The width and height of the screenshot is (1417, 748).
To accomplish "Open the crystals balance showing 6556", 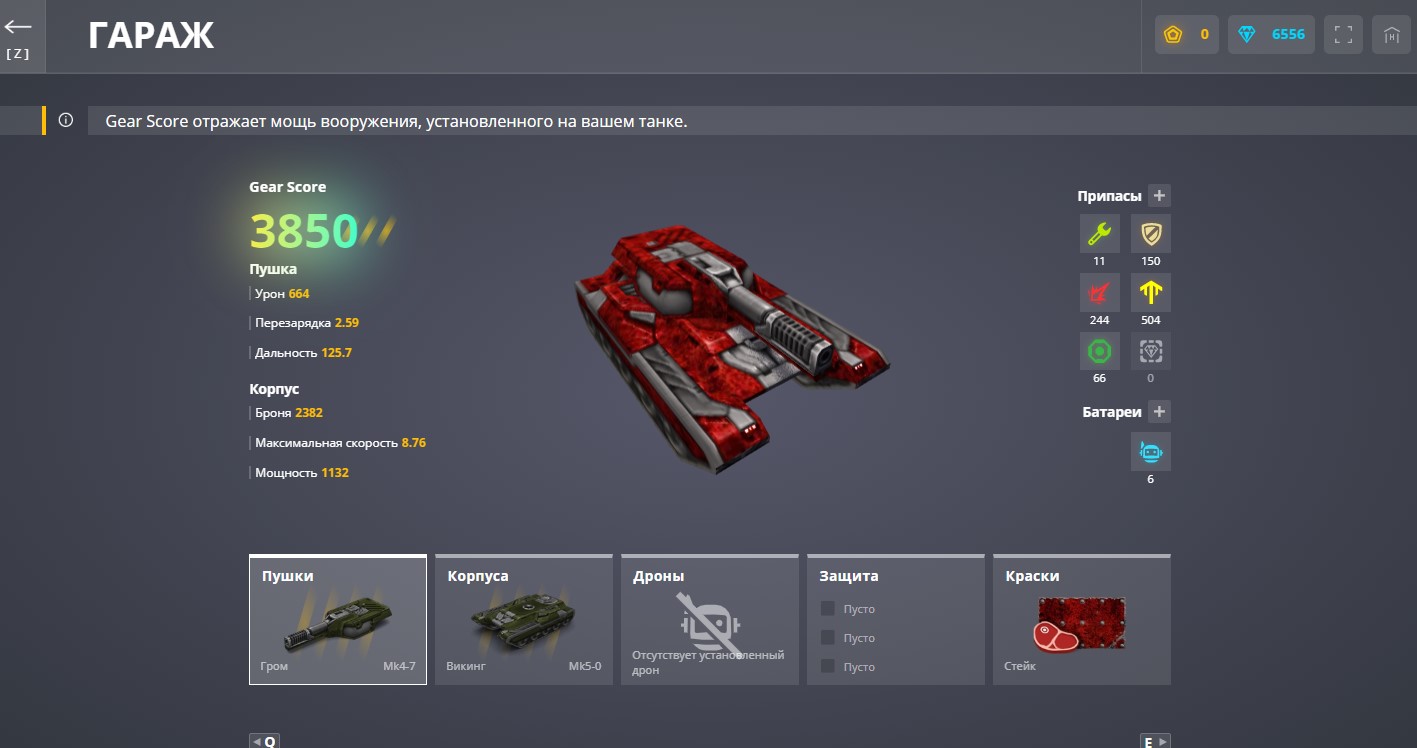I will pos(1271,34).
